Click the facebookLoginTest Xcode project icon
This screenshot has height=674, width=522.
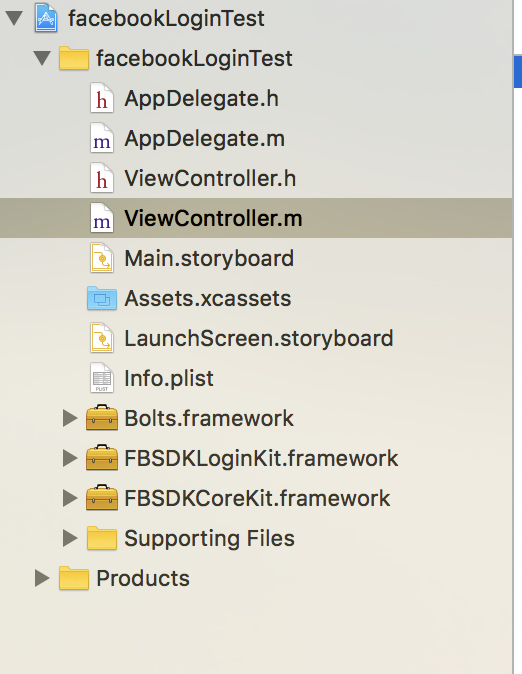(x=46, y=18)
